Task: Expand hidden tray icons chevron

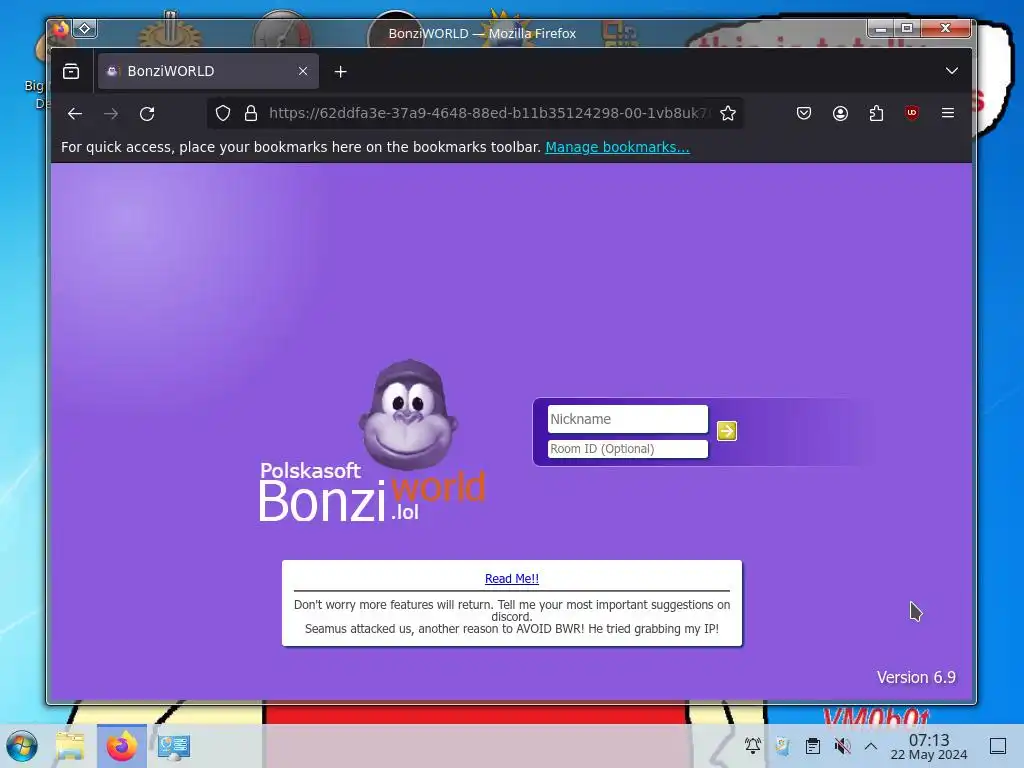Action: tap(871, 745)
